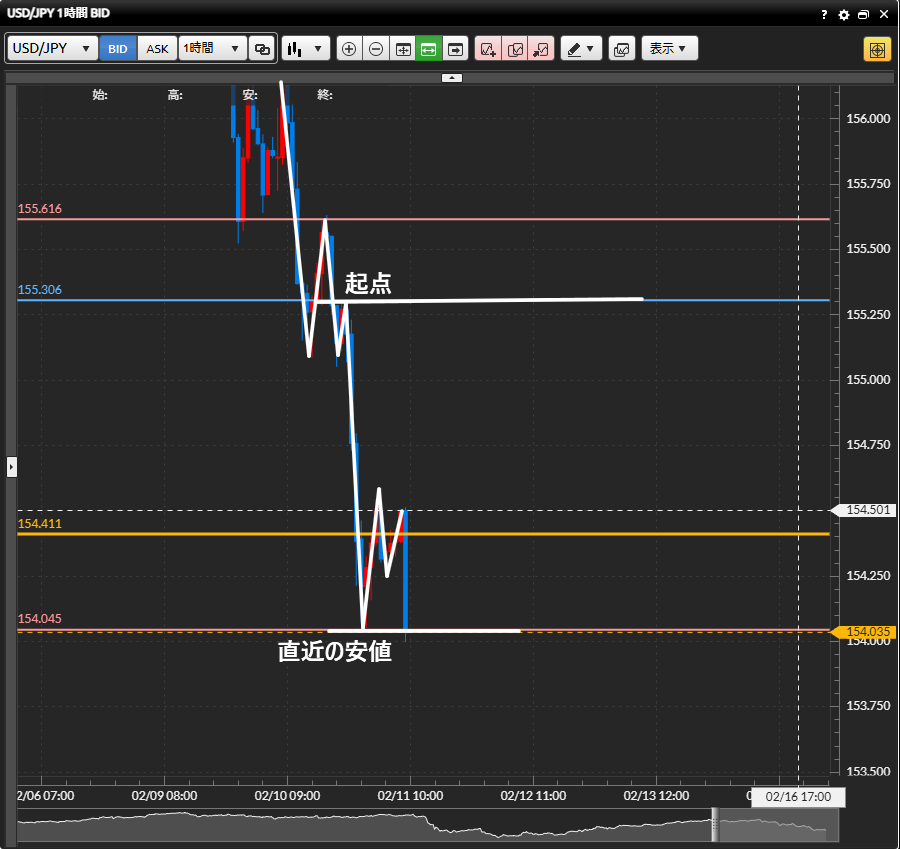Expand the chart type candlestick dropdown

(305, 49)
